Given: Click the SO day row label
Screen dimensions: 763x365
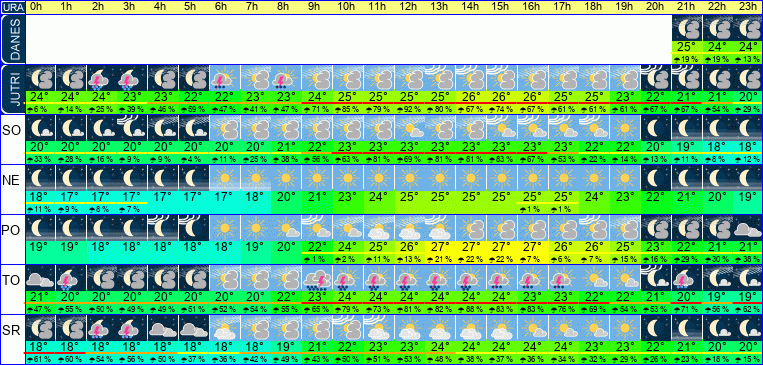Looking at the screenshot, I should point(12,139).
